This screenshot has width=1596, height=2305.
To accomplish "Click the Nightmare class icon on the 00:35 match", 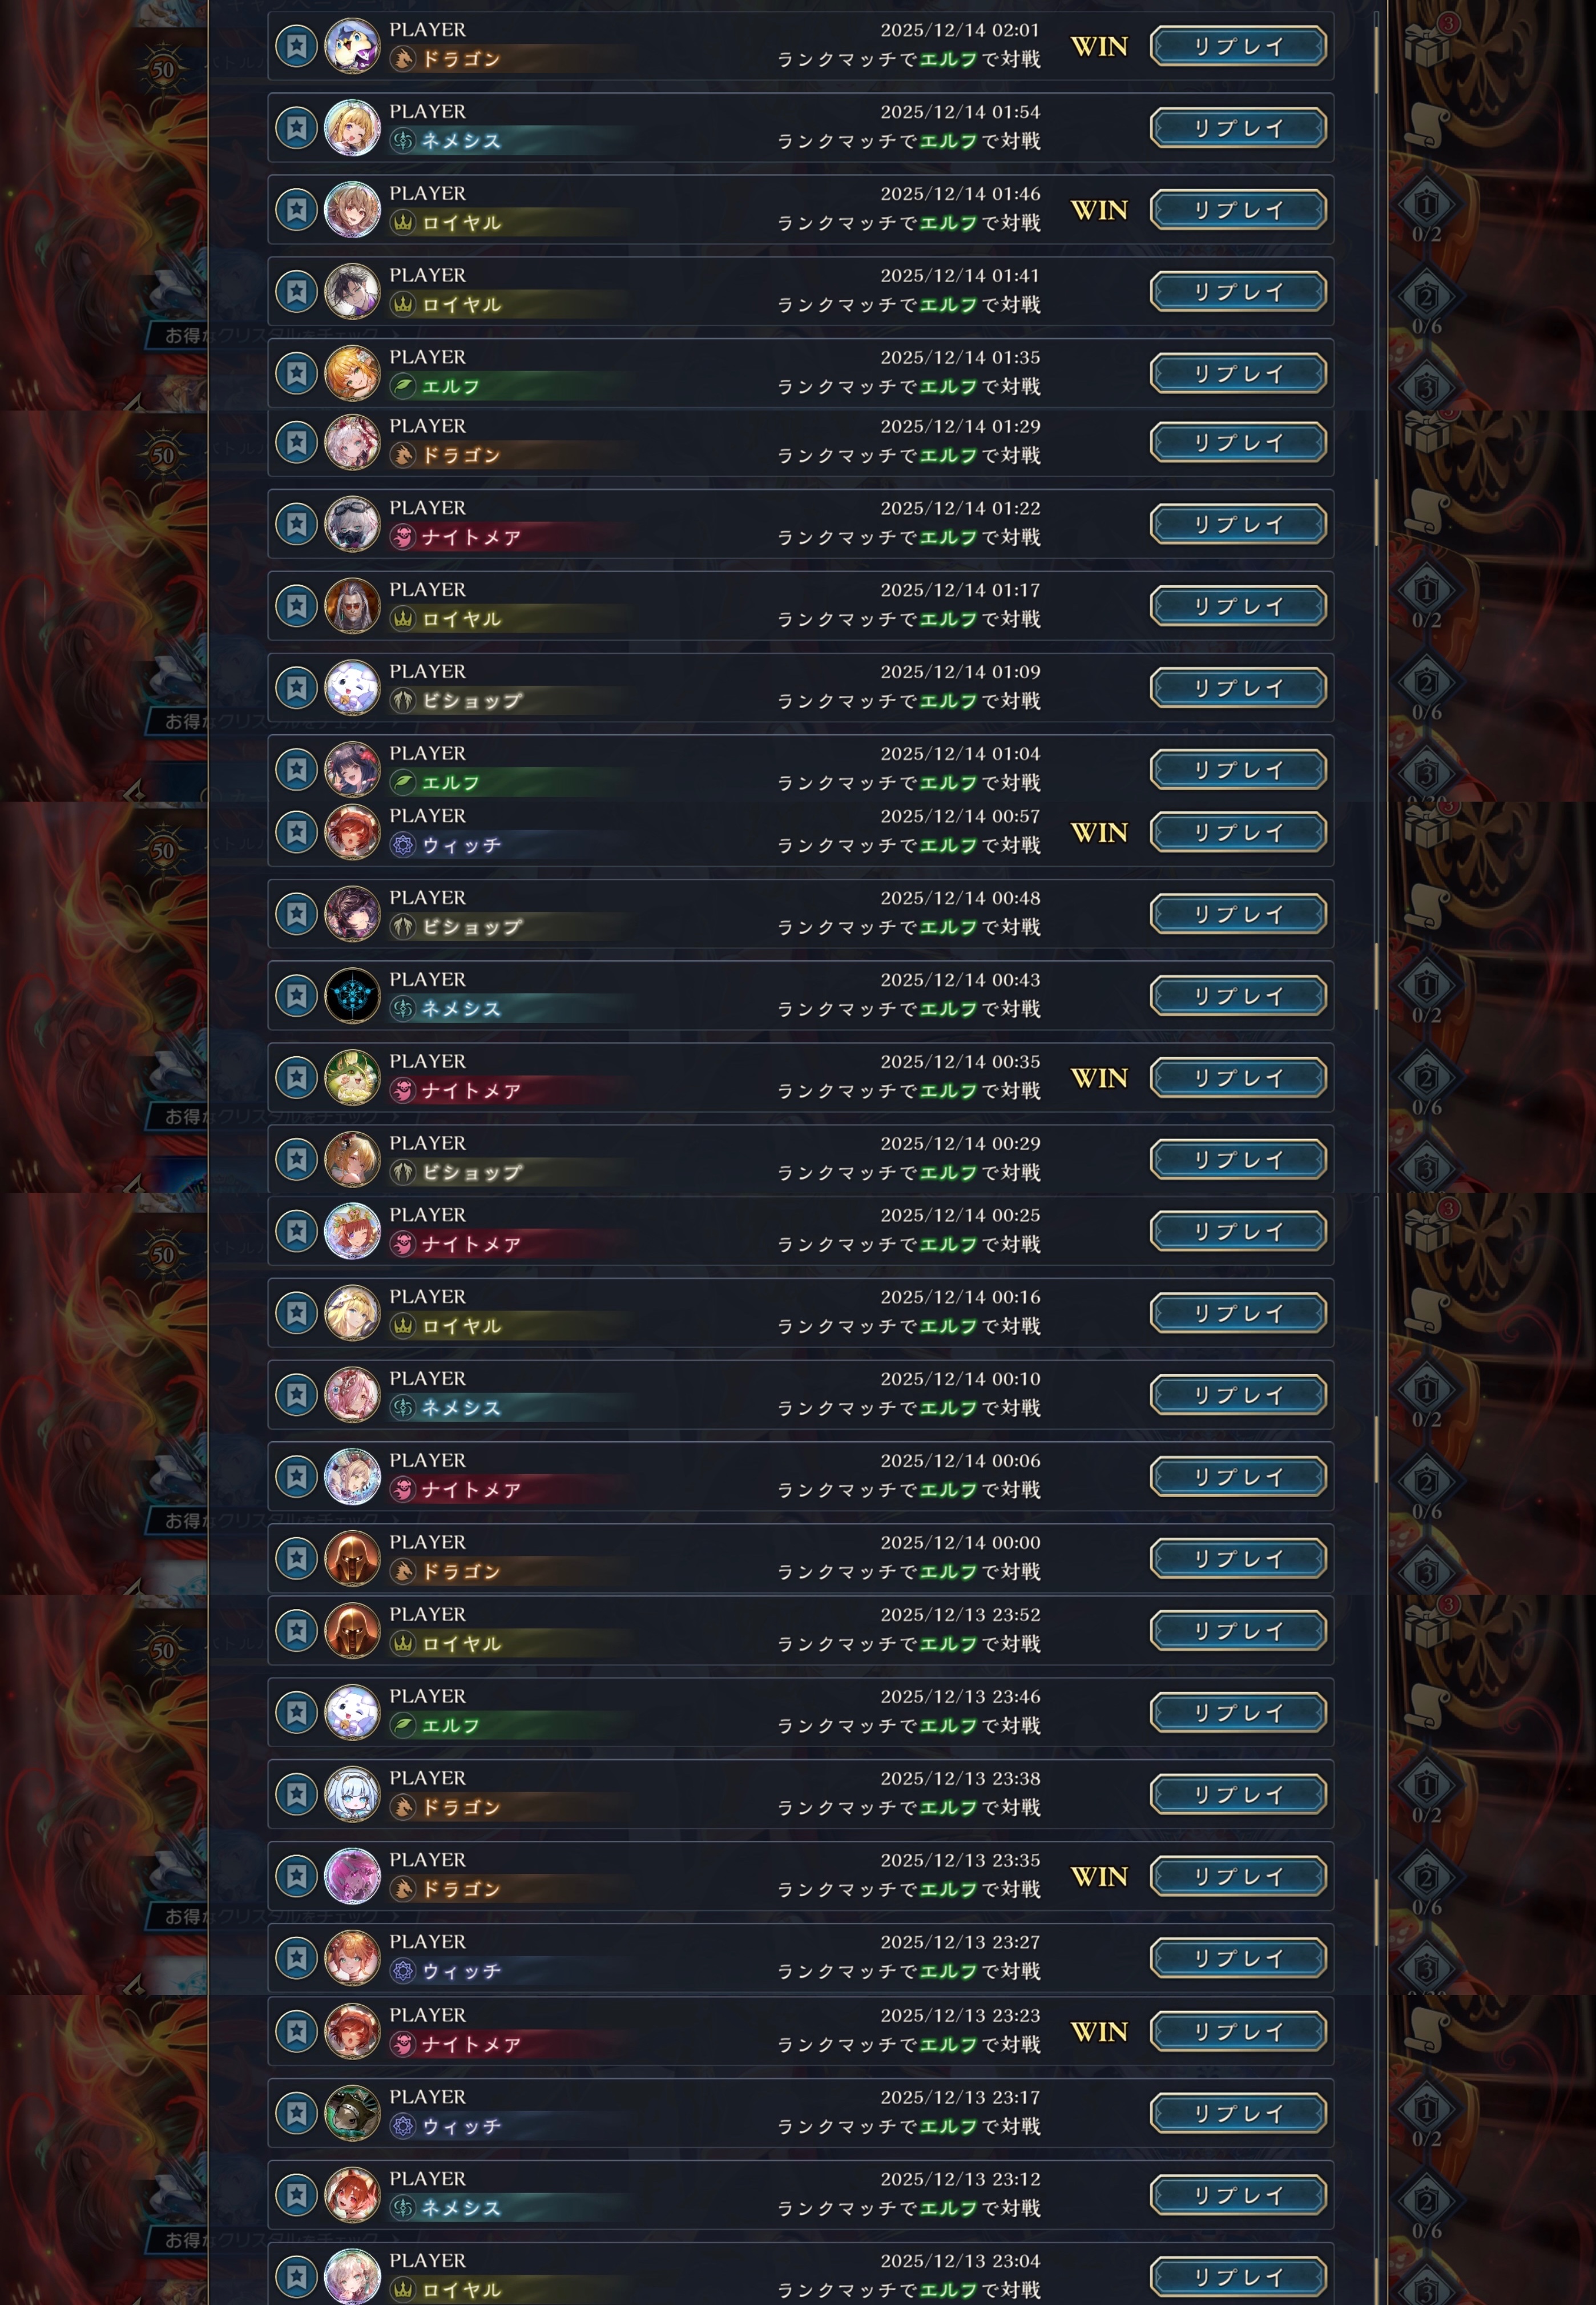I will 403,1091.
